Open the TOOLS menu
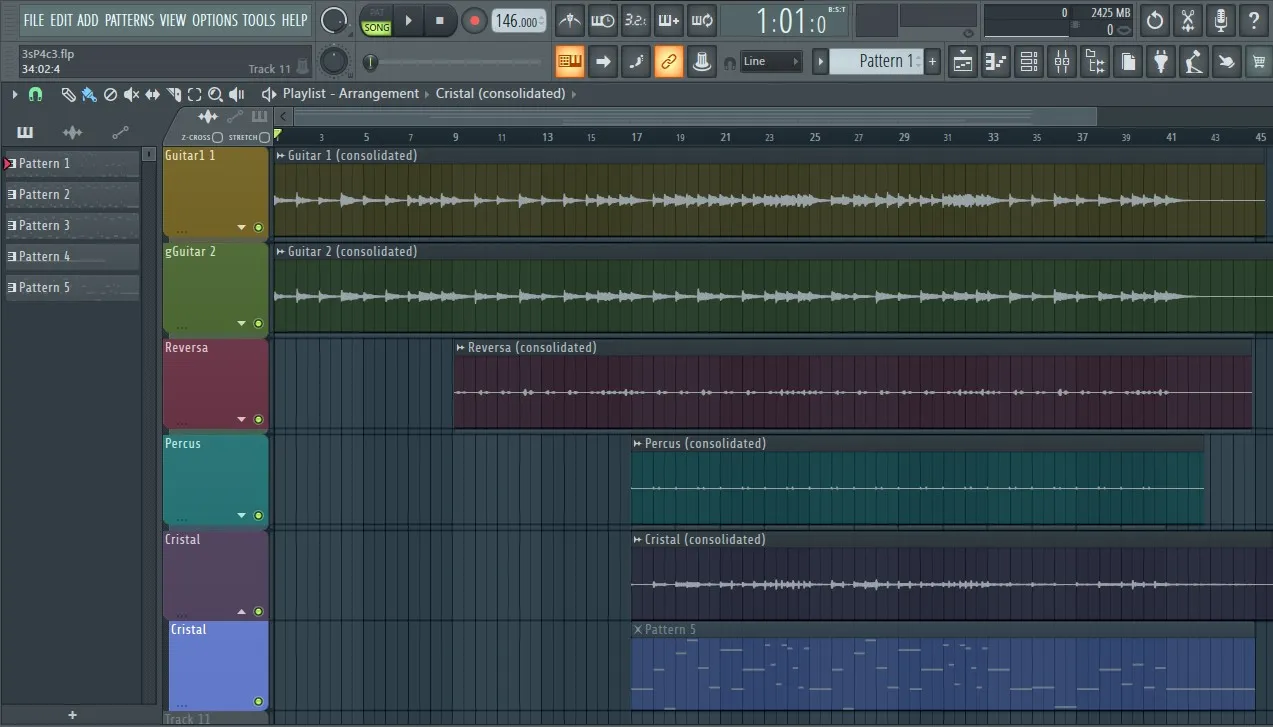 pos(259,20)
